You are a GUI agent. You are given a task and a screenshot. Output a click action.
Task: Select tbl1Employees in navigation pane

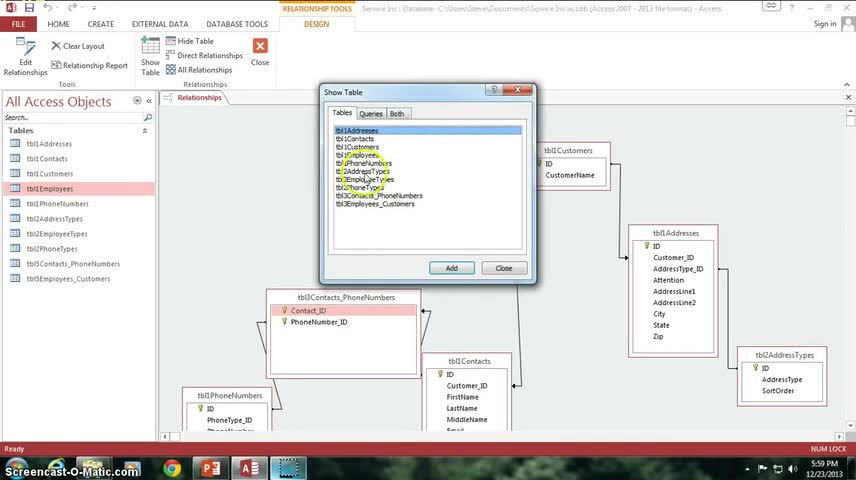coord(78,189)
